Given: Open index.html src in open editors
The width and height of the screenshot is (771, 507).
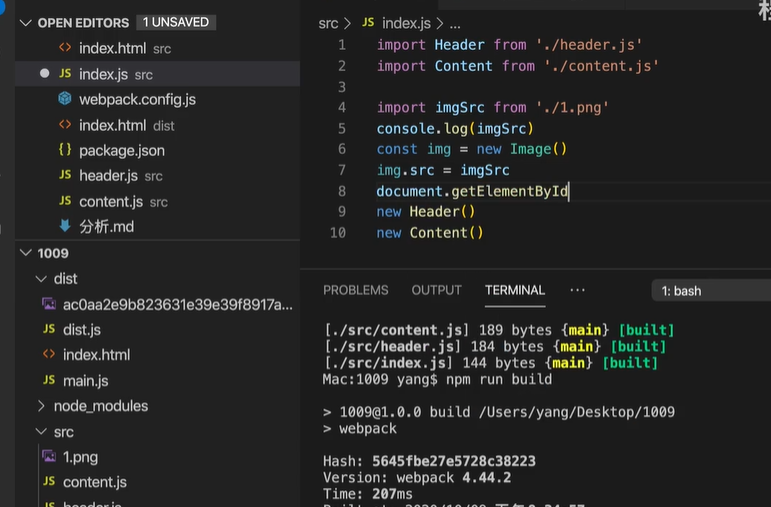Looking at the screenshot, I should point(157,48).
